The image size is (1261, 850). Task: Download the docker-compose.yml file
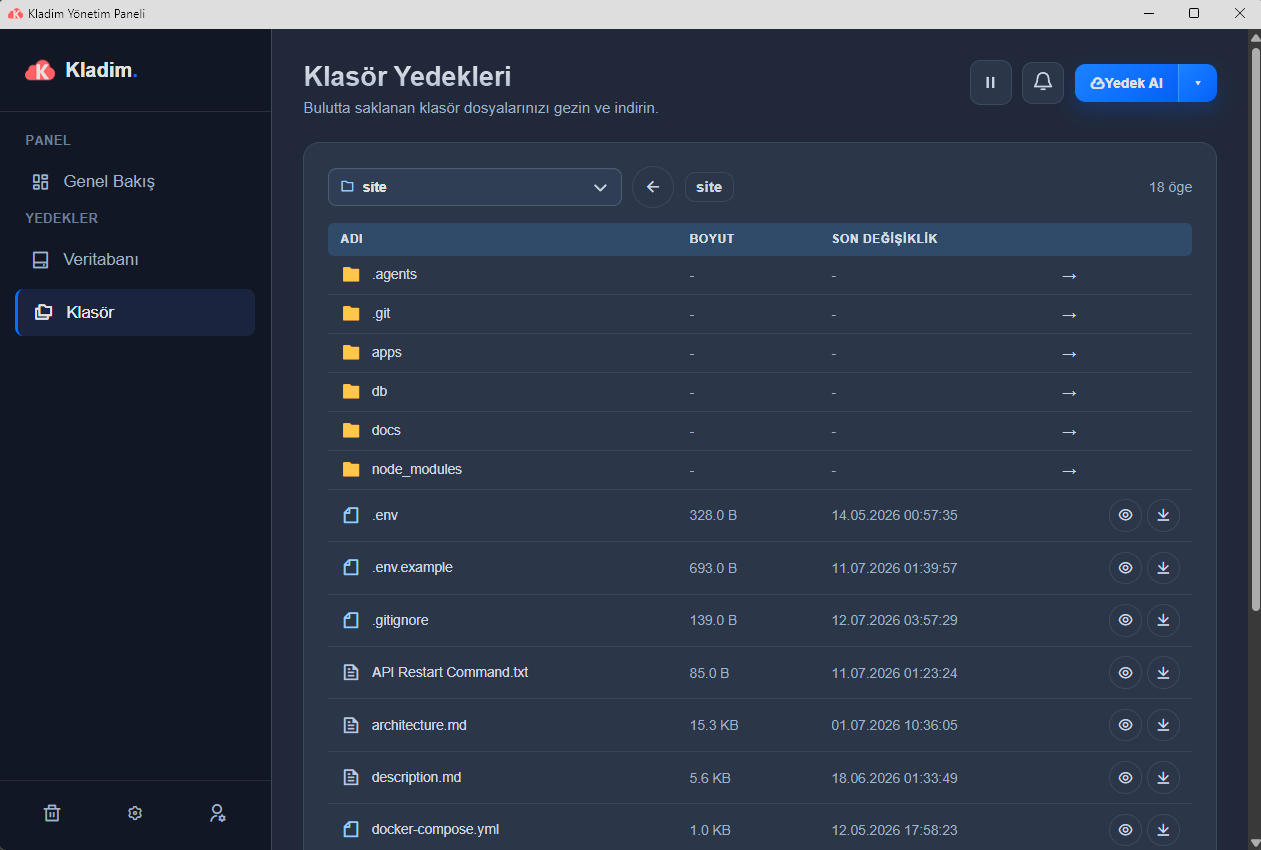[x=1163, y=830]
